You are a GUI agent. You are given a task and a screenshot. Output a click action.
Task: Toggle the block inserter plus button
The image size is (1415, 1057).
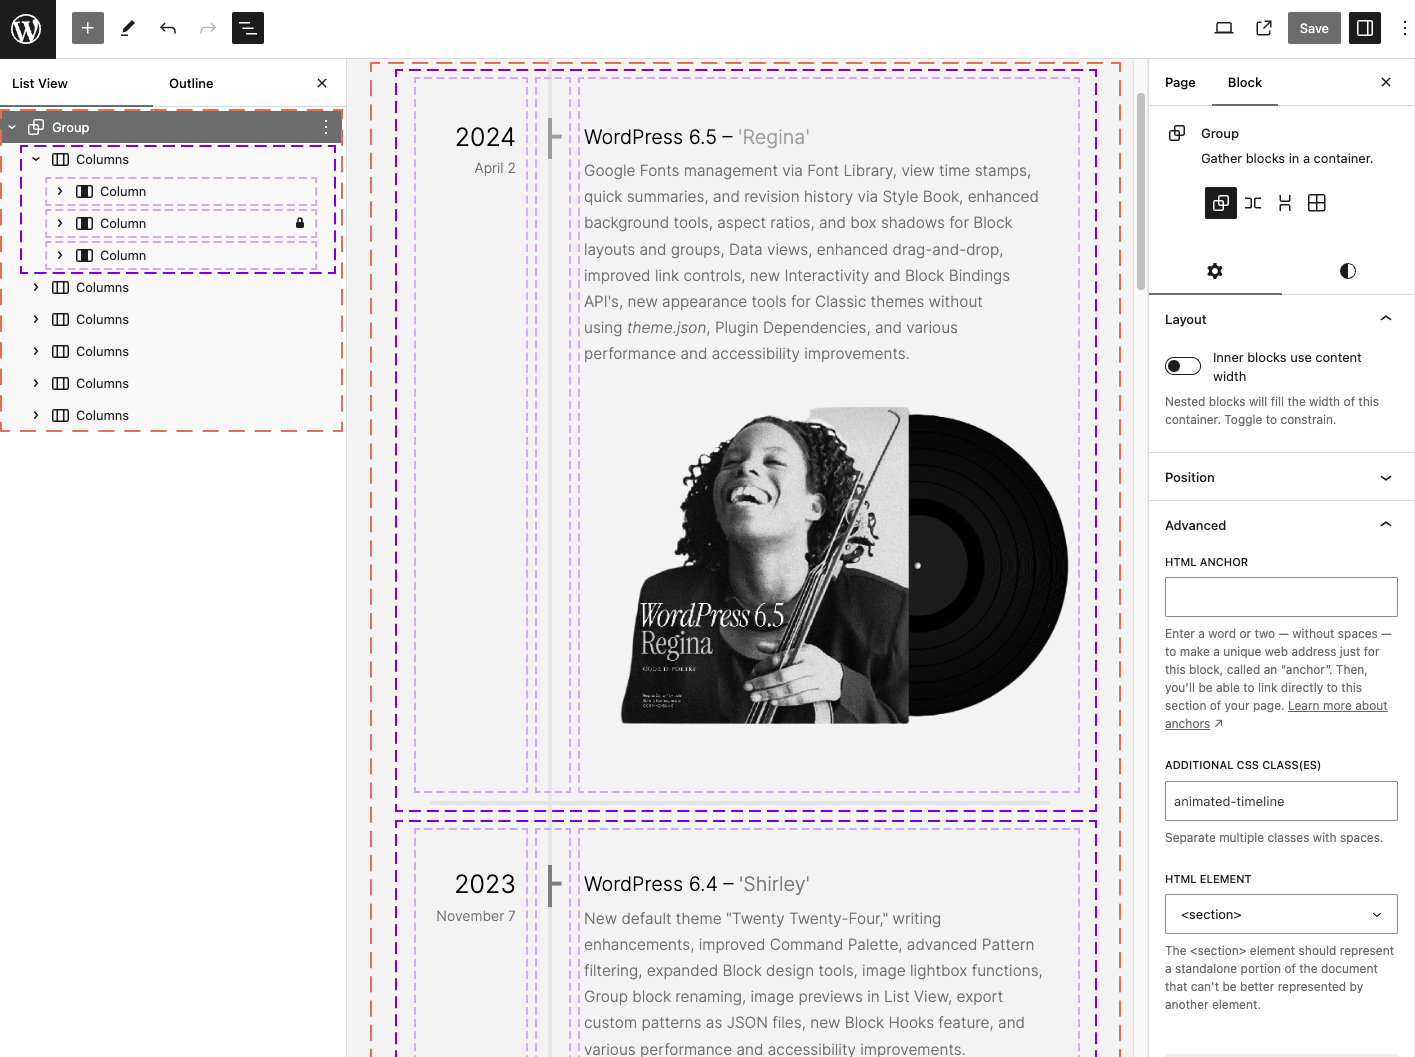(x=88, y=28)
